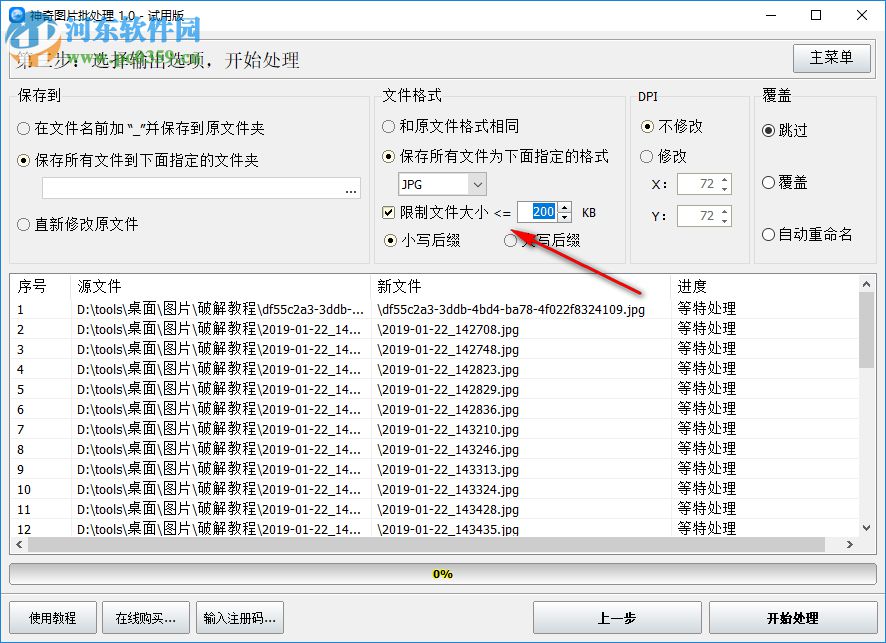Select row with 2019-01-22_143246.jpg
Image resolution: width=886 pixels, height=643 pixels.
(435, 449)
